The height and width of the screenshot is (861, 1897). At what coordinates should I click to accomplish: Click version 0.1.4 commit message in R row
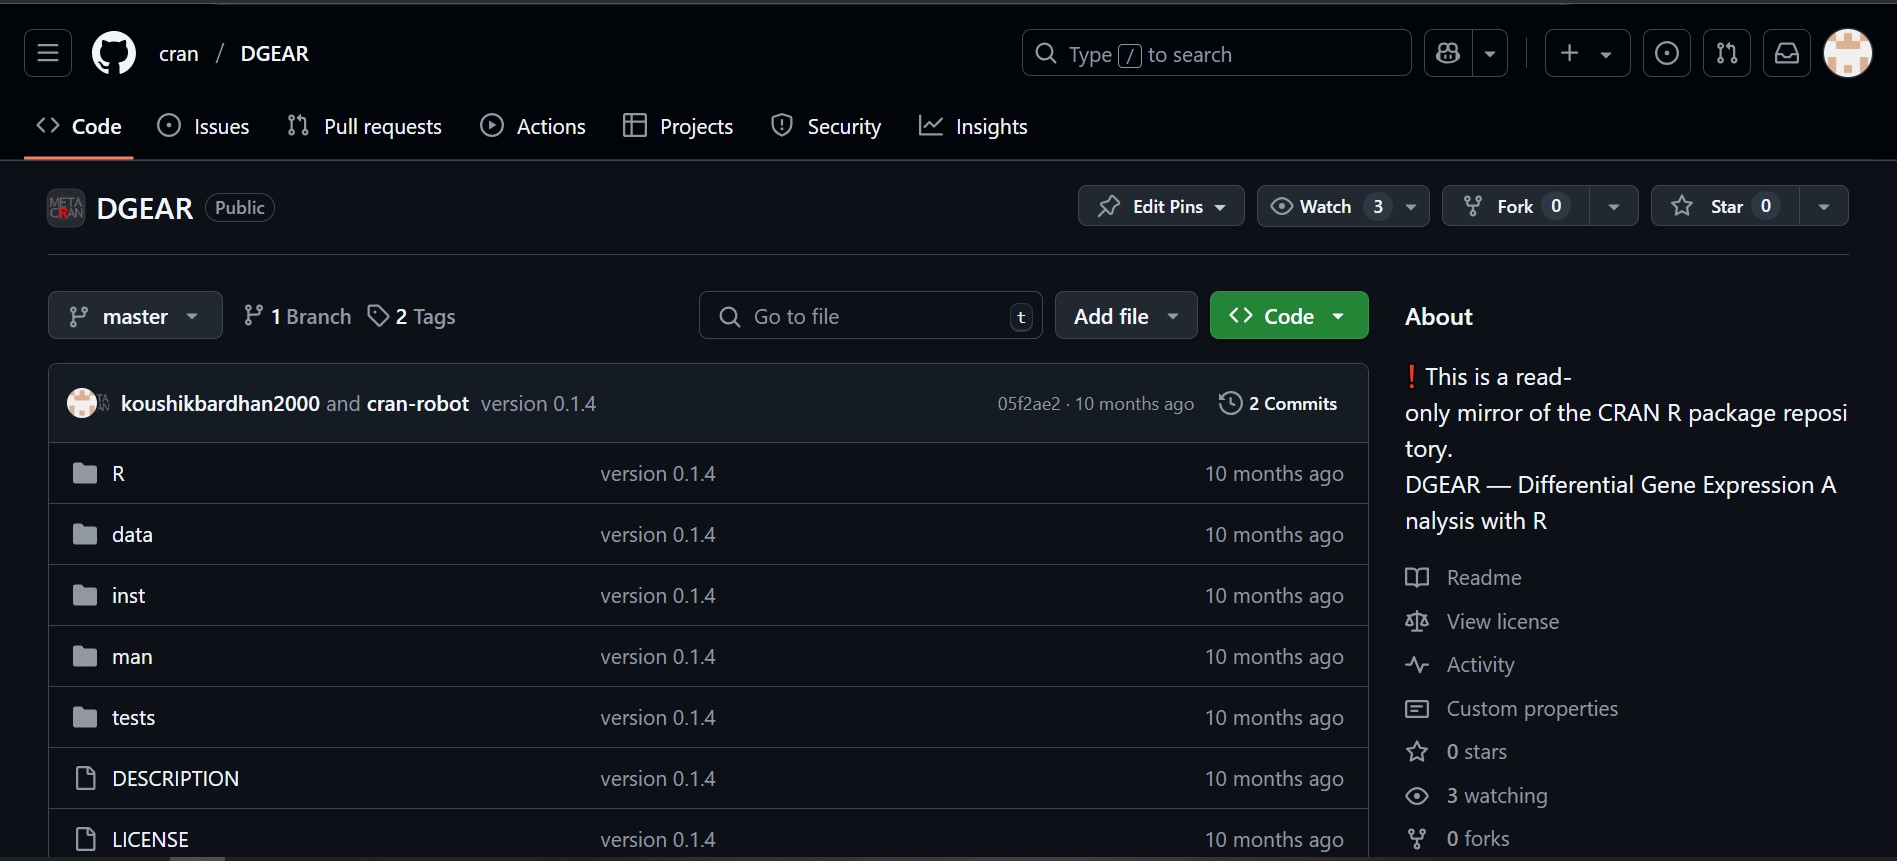pos(658,473)
